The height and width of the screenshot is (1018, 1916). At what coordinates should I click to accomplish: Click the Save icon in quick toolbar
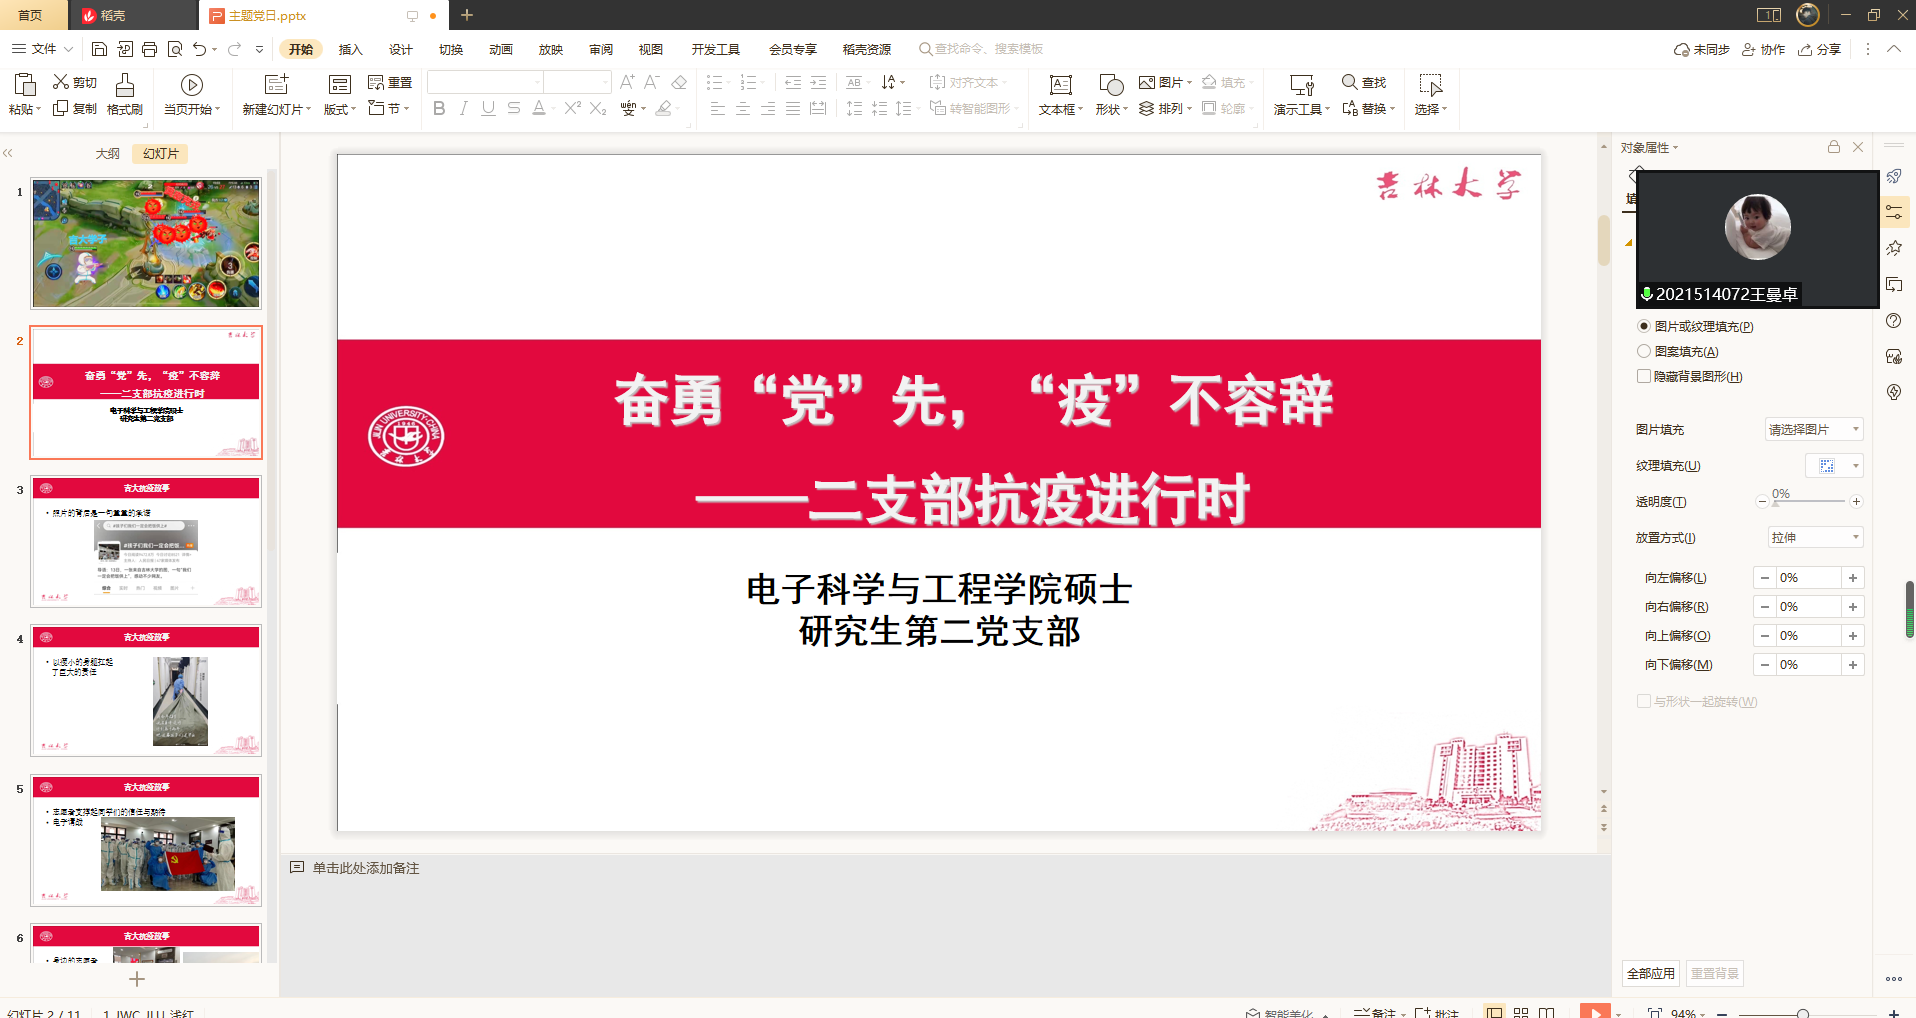click(99, 49)
